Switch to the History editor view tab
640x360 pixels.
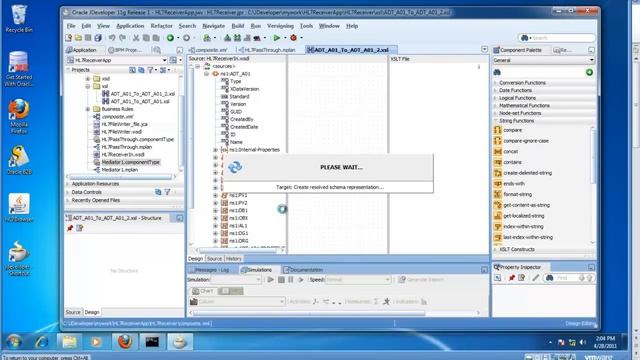point(233,259)
